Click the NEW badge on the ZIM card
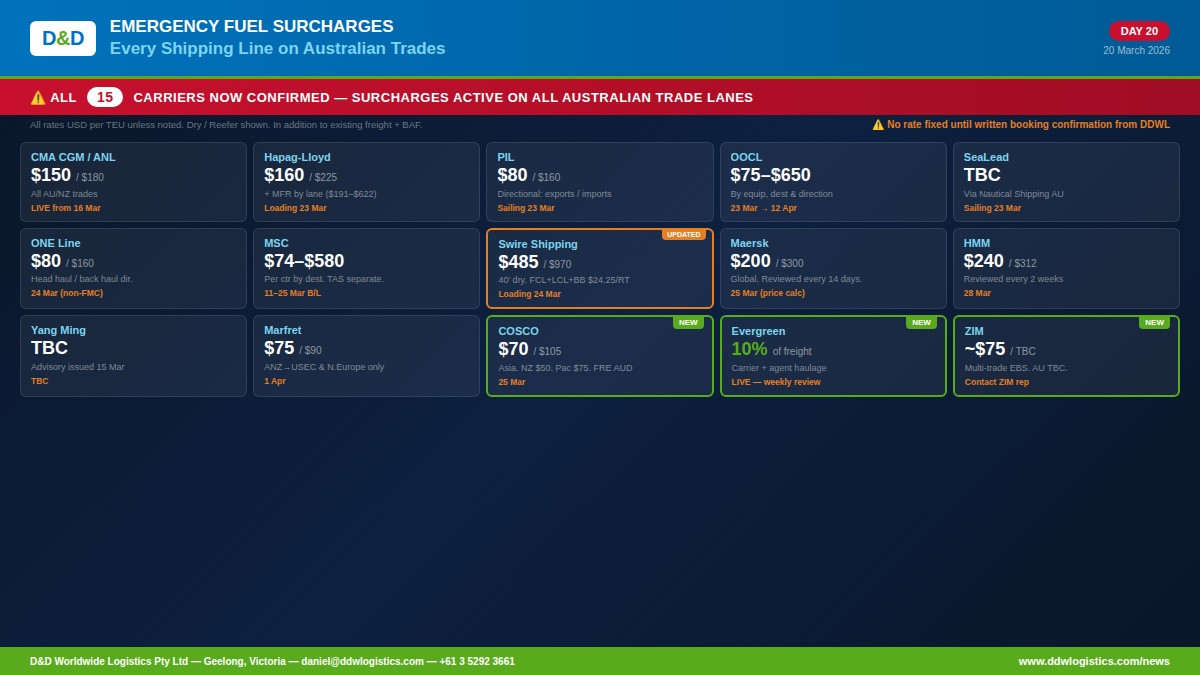 coord(1154,322)
